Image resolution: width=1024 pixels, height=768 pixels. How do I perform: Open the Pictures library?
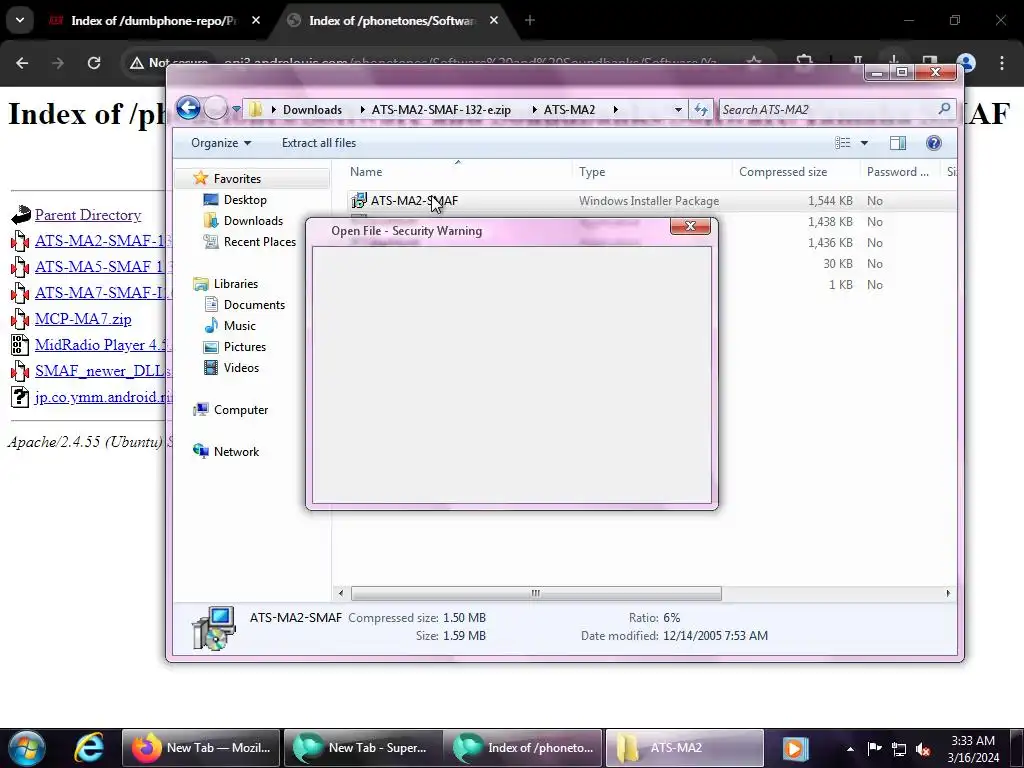click(245, 347)
